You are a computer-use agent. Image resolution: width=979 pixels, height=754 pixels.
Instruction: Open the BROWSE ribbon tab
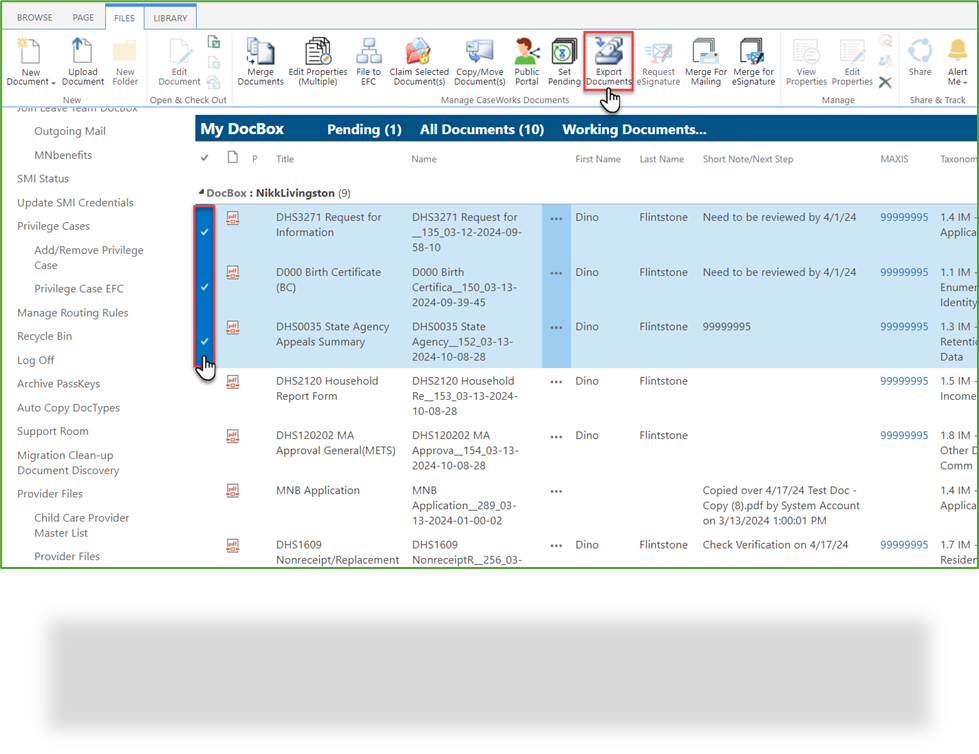click(x=35, y=17)
